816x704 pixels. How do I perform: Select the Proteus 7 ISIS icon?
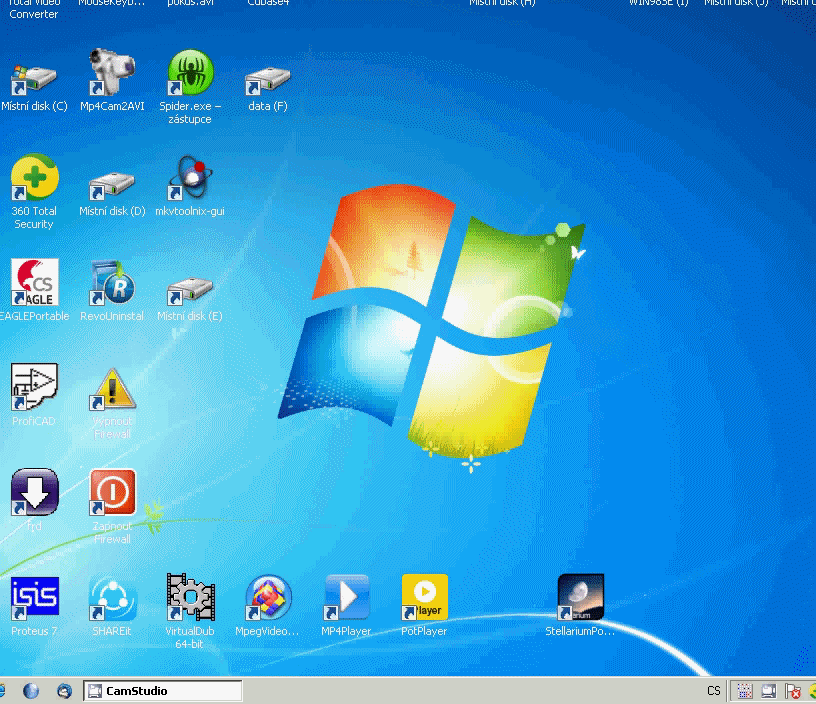pyautogui.click(x=34, y=597)
